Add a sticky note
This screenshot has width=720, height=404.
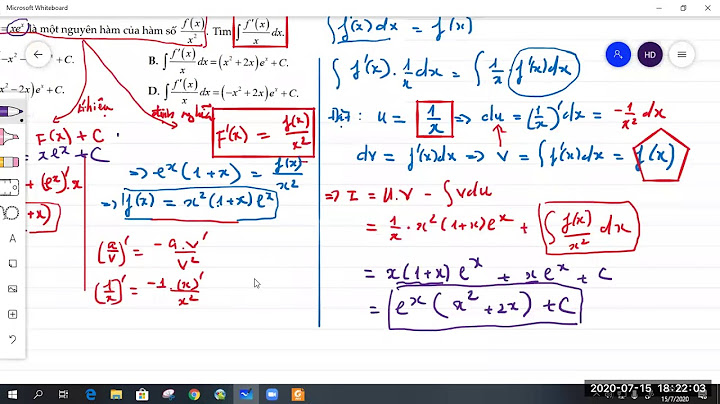tap(12, 264)
